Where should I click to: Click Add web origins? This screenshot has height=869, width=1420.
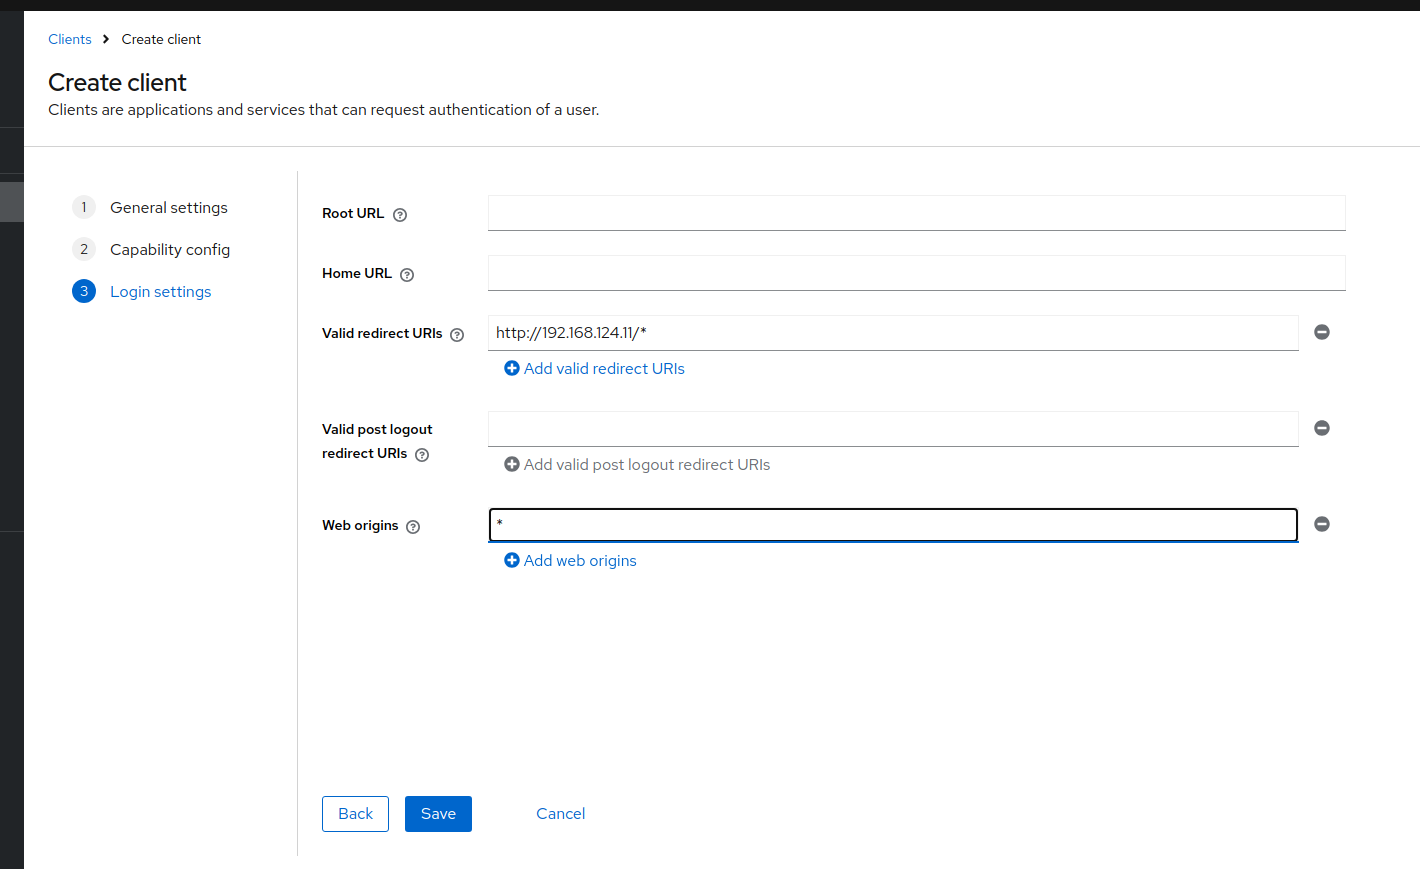[x=571, y=561]
